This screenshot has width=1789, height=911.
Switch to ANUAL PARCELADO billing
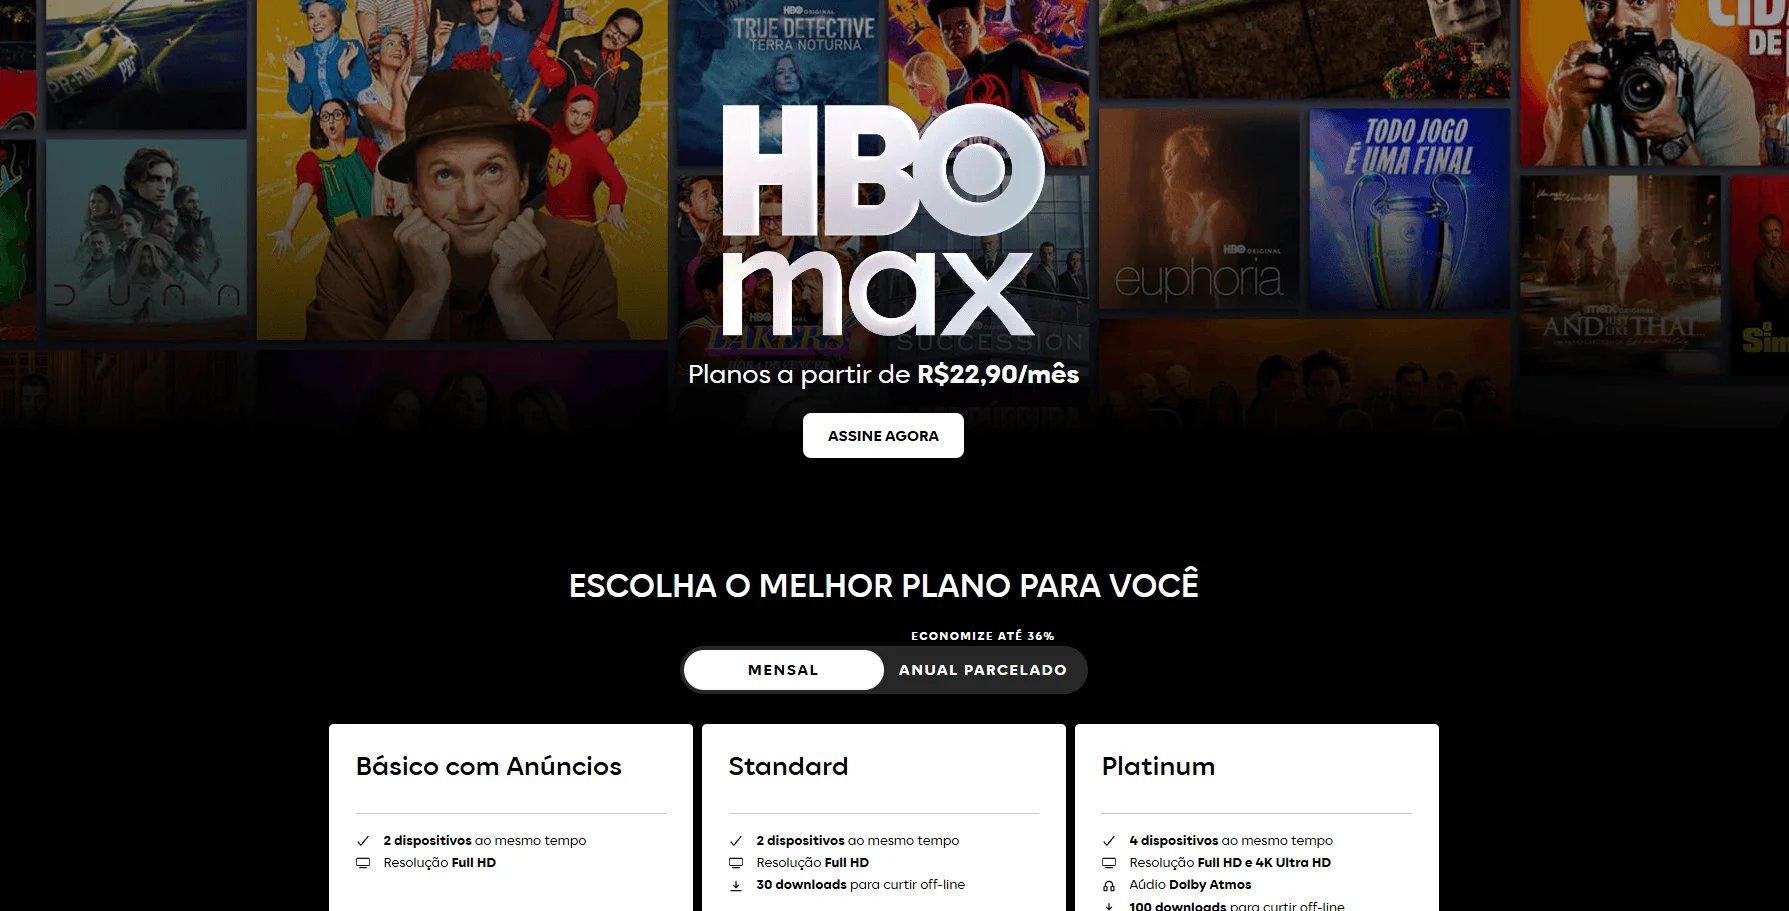click(x=982, y=670)
